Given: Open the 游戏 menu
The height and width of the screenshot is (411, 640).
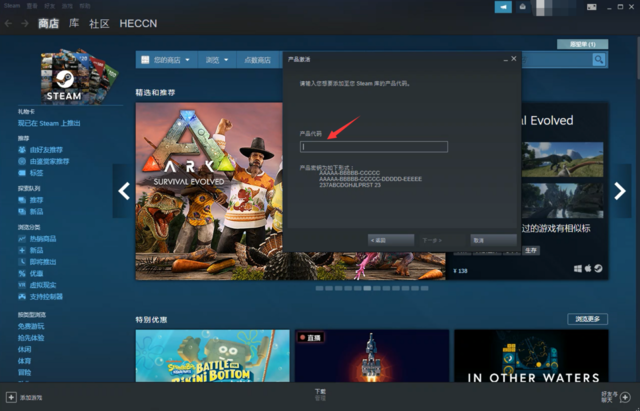Looking at the screenshot, I should click(x=67, y=6).
